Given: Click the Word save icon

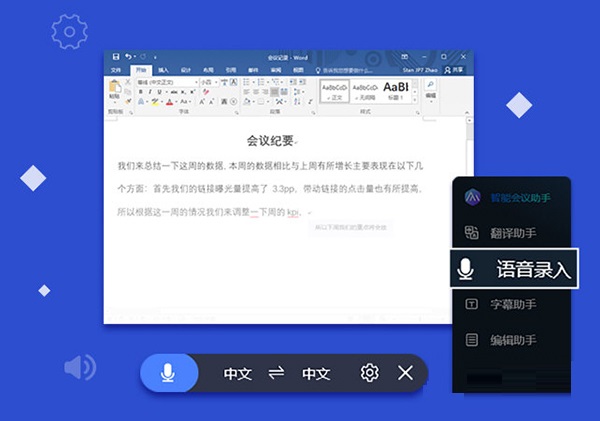Looking at the screenshot, I should 116,57.
